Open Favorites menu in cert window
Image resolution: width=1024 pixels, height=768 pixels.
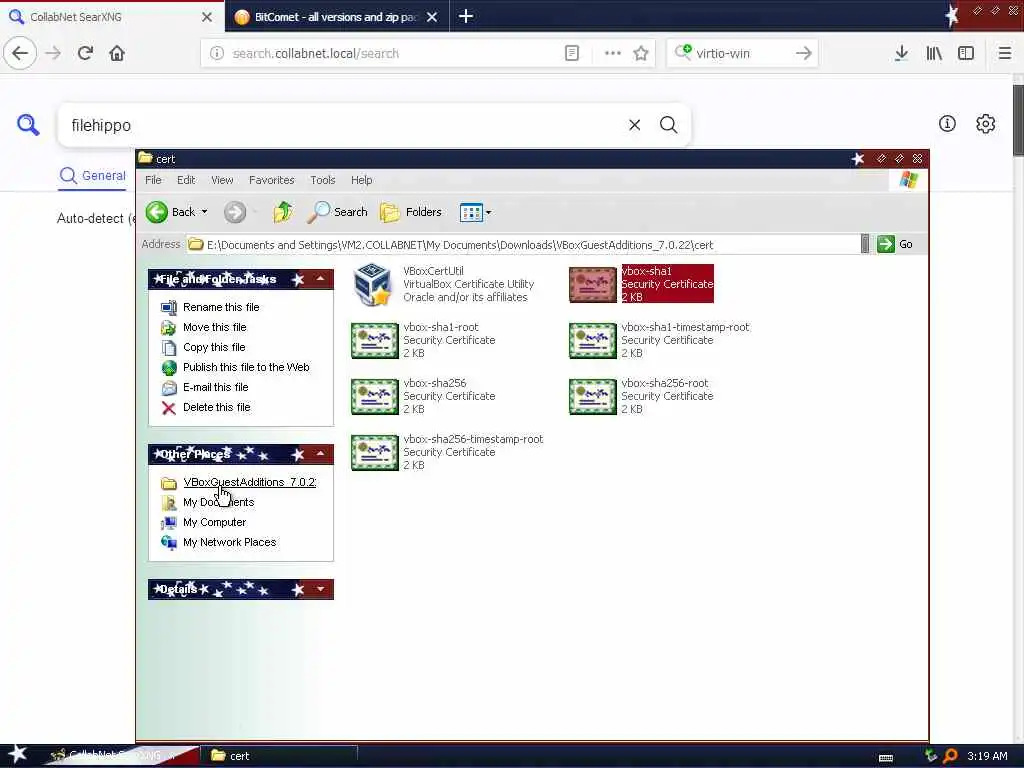[272, 180]
